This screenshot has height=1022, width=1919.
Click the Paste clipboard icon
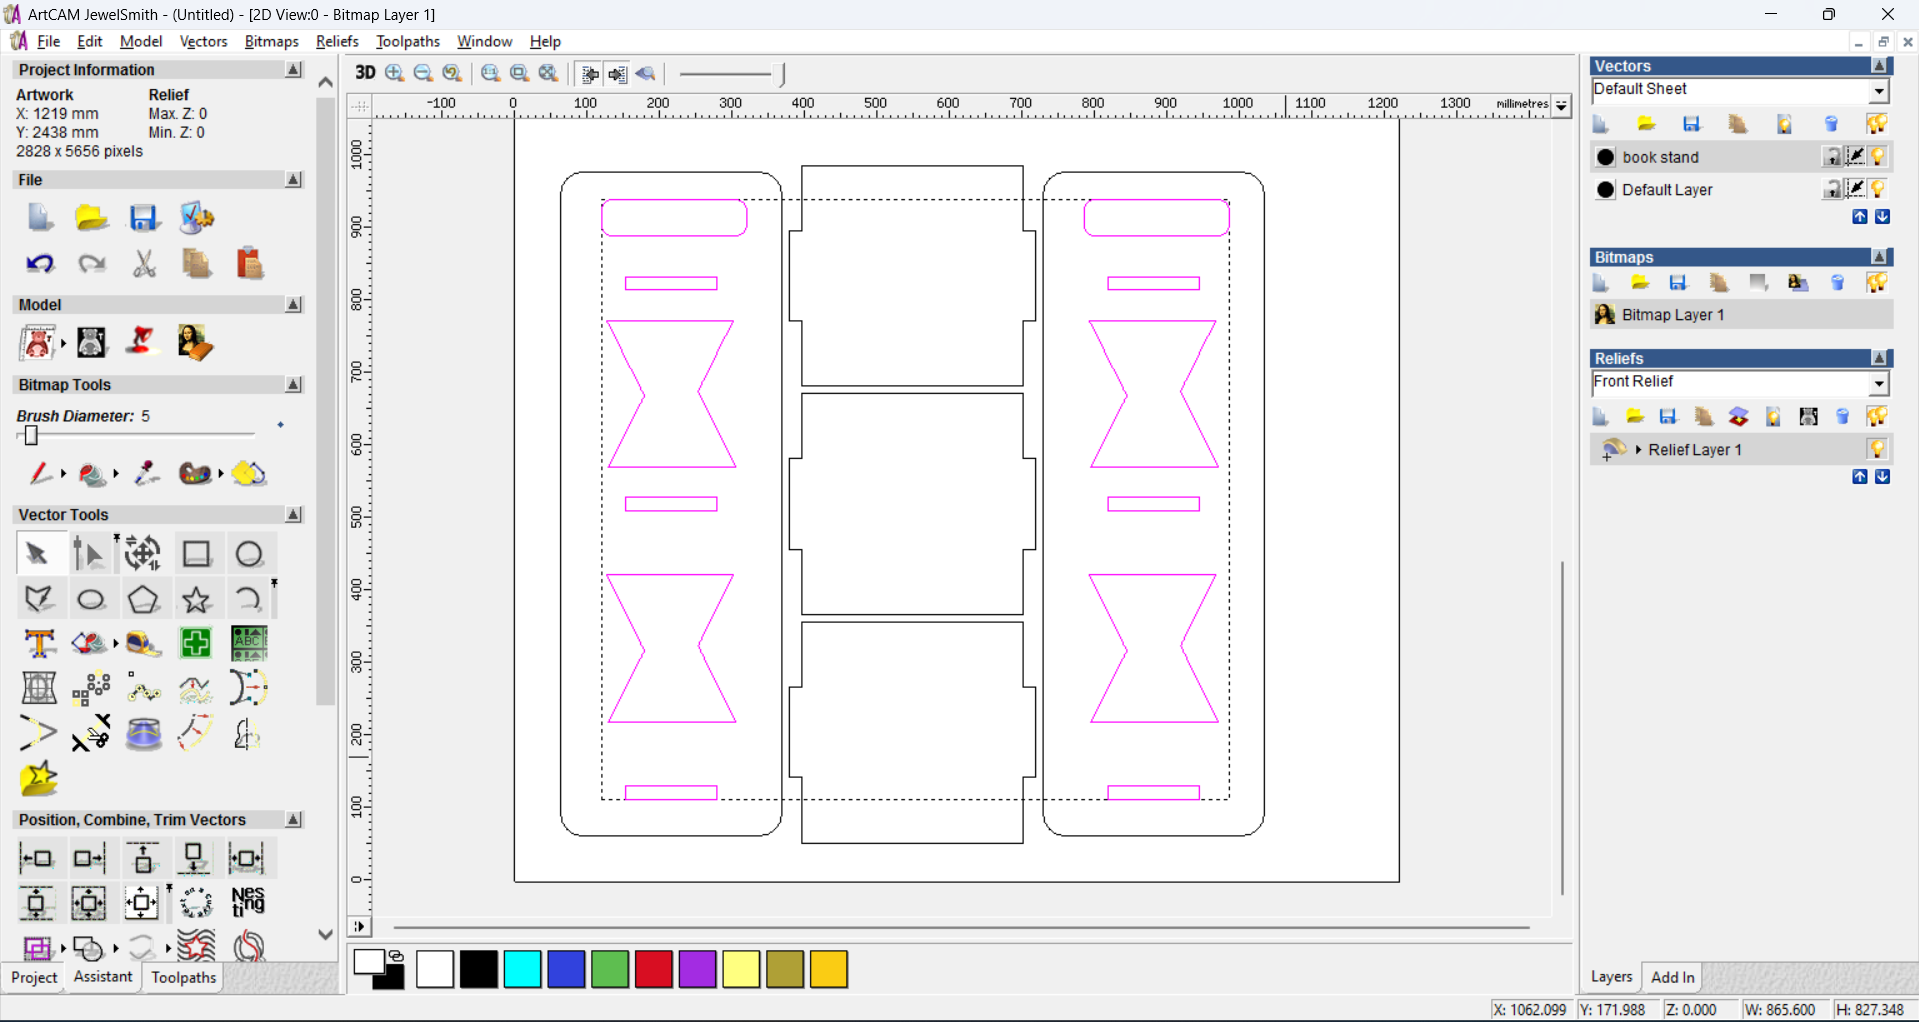pyautogui.click(x=249, y=264)
